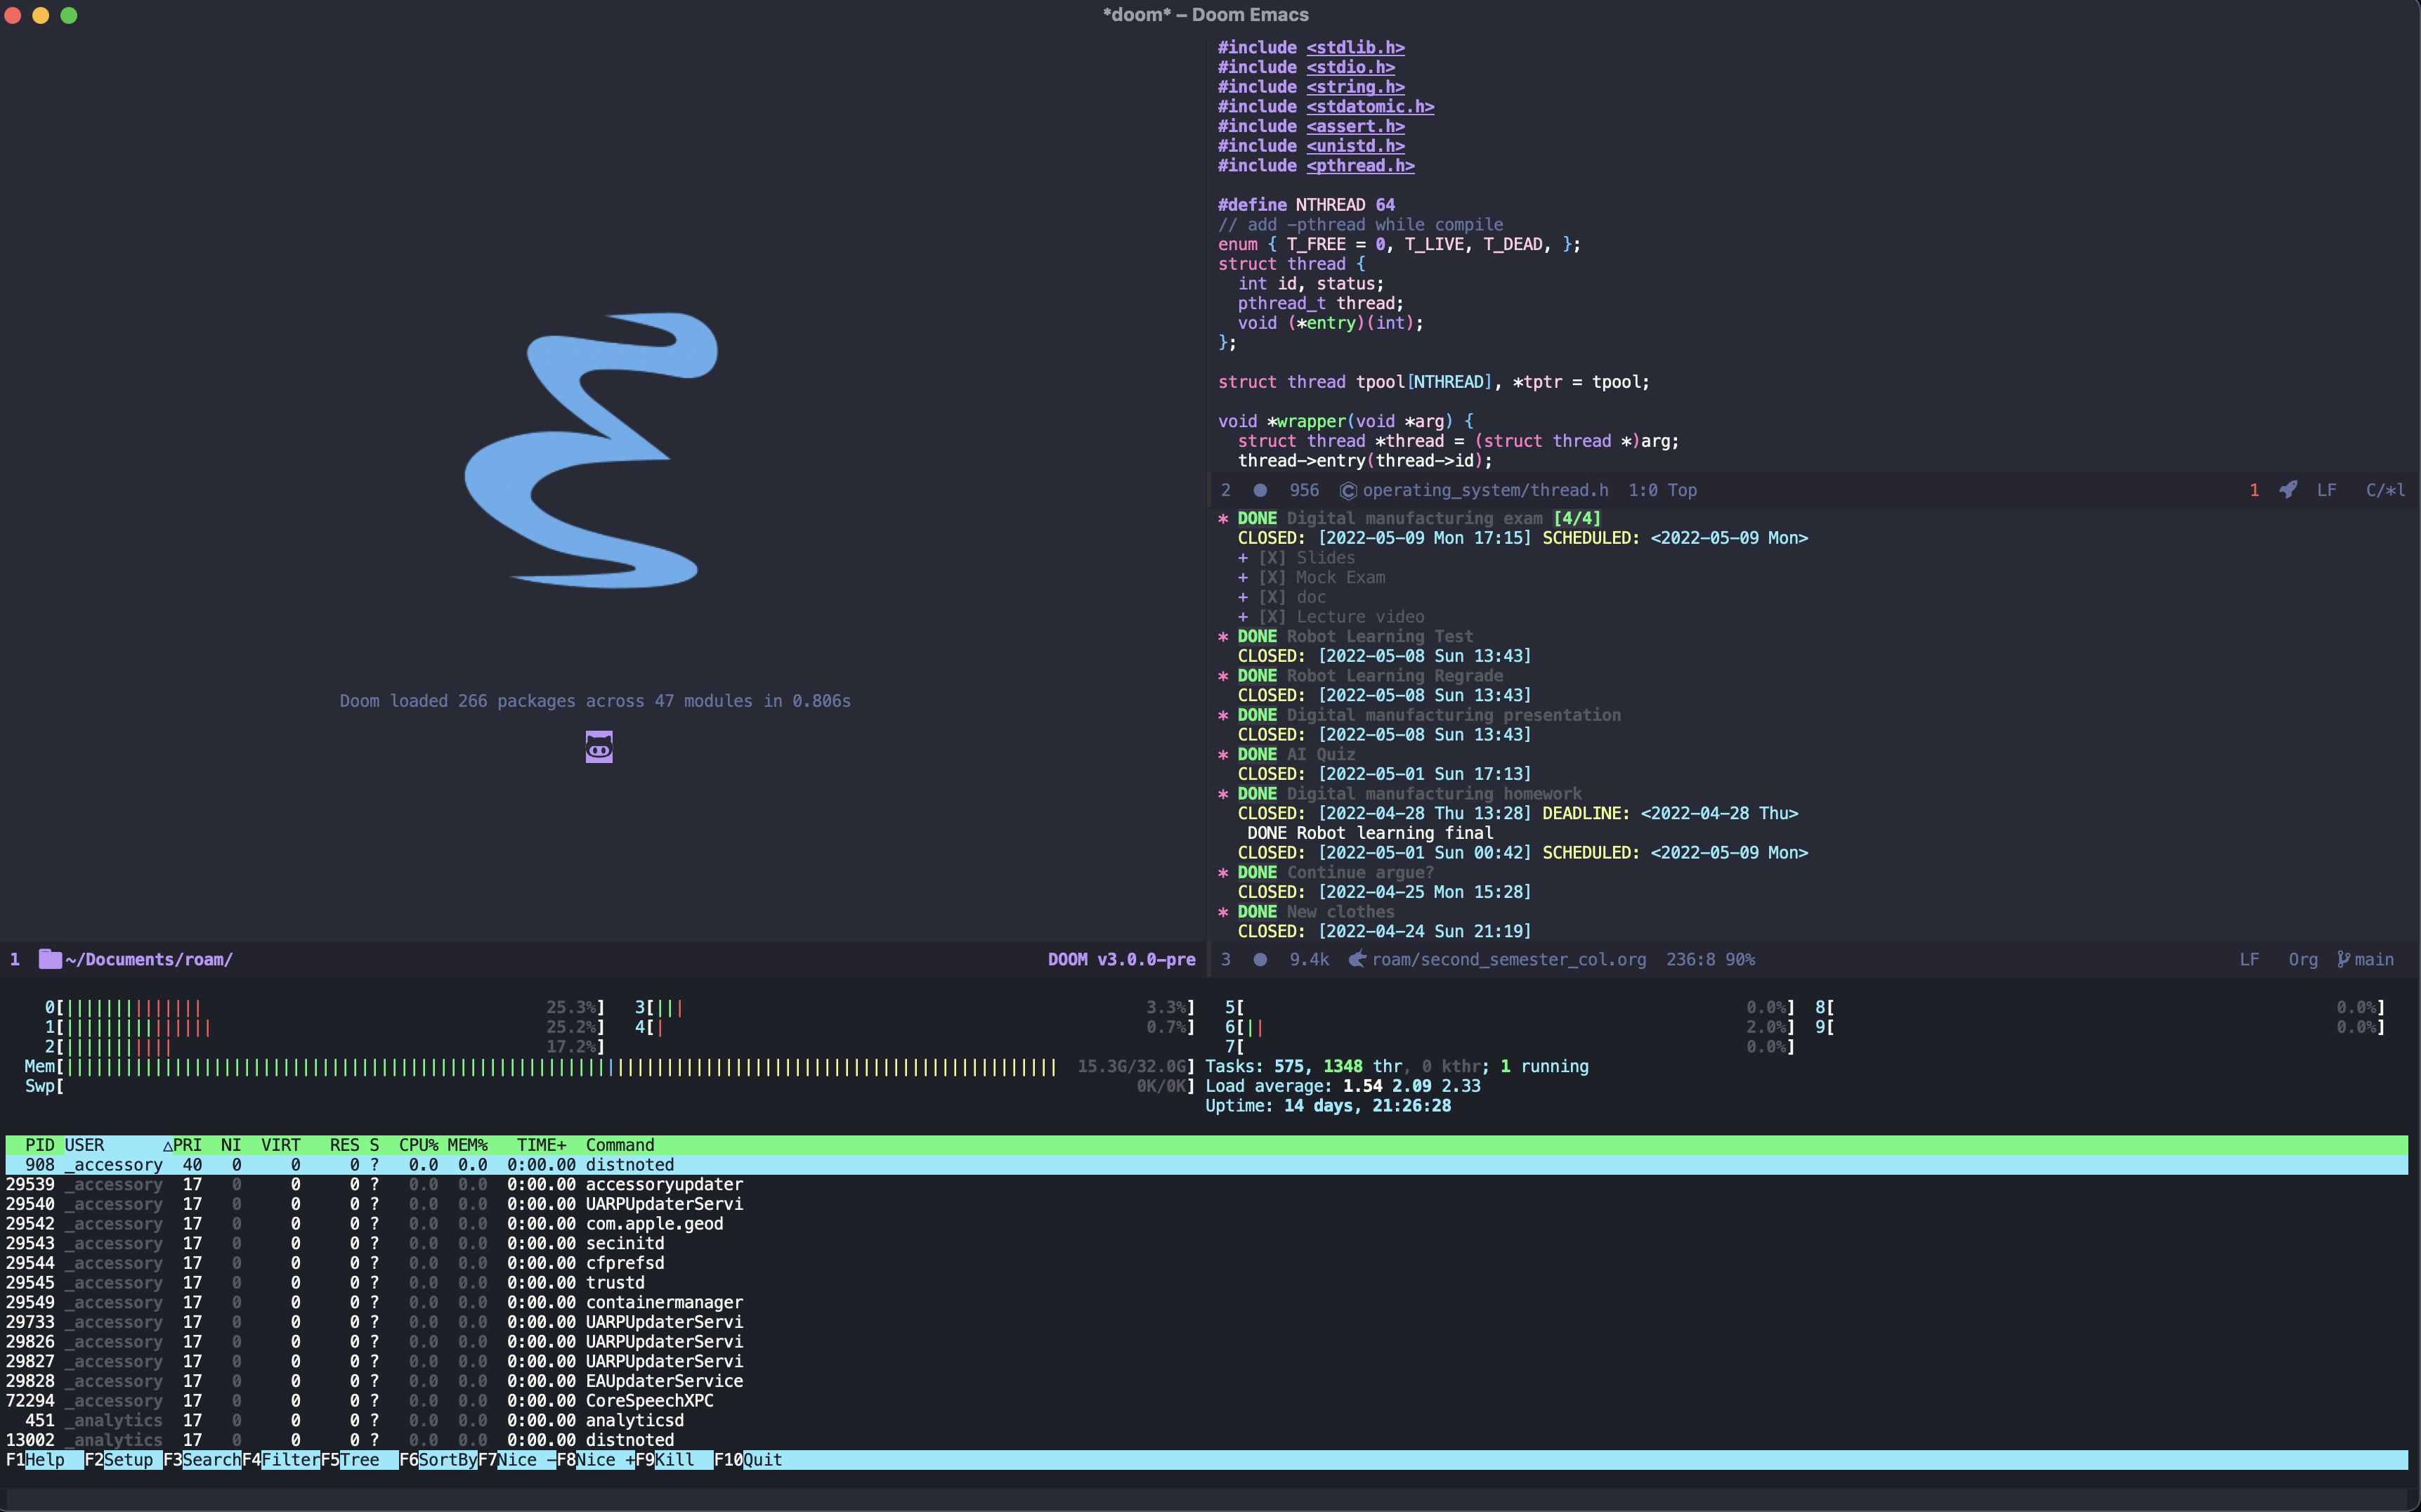
Task: Open F6 SortBy in htop
Action: pyautogui.click(x=438, y=1460)
